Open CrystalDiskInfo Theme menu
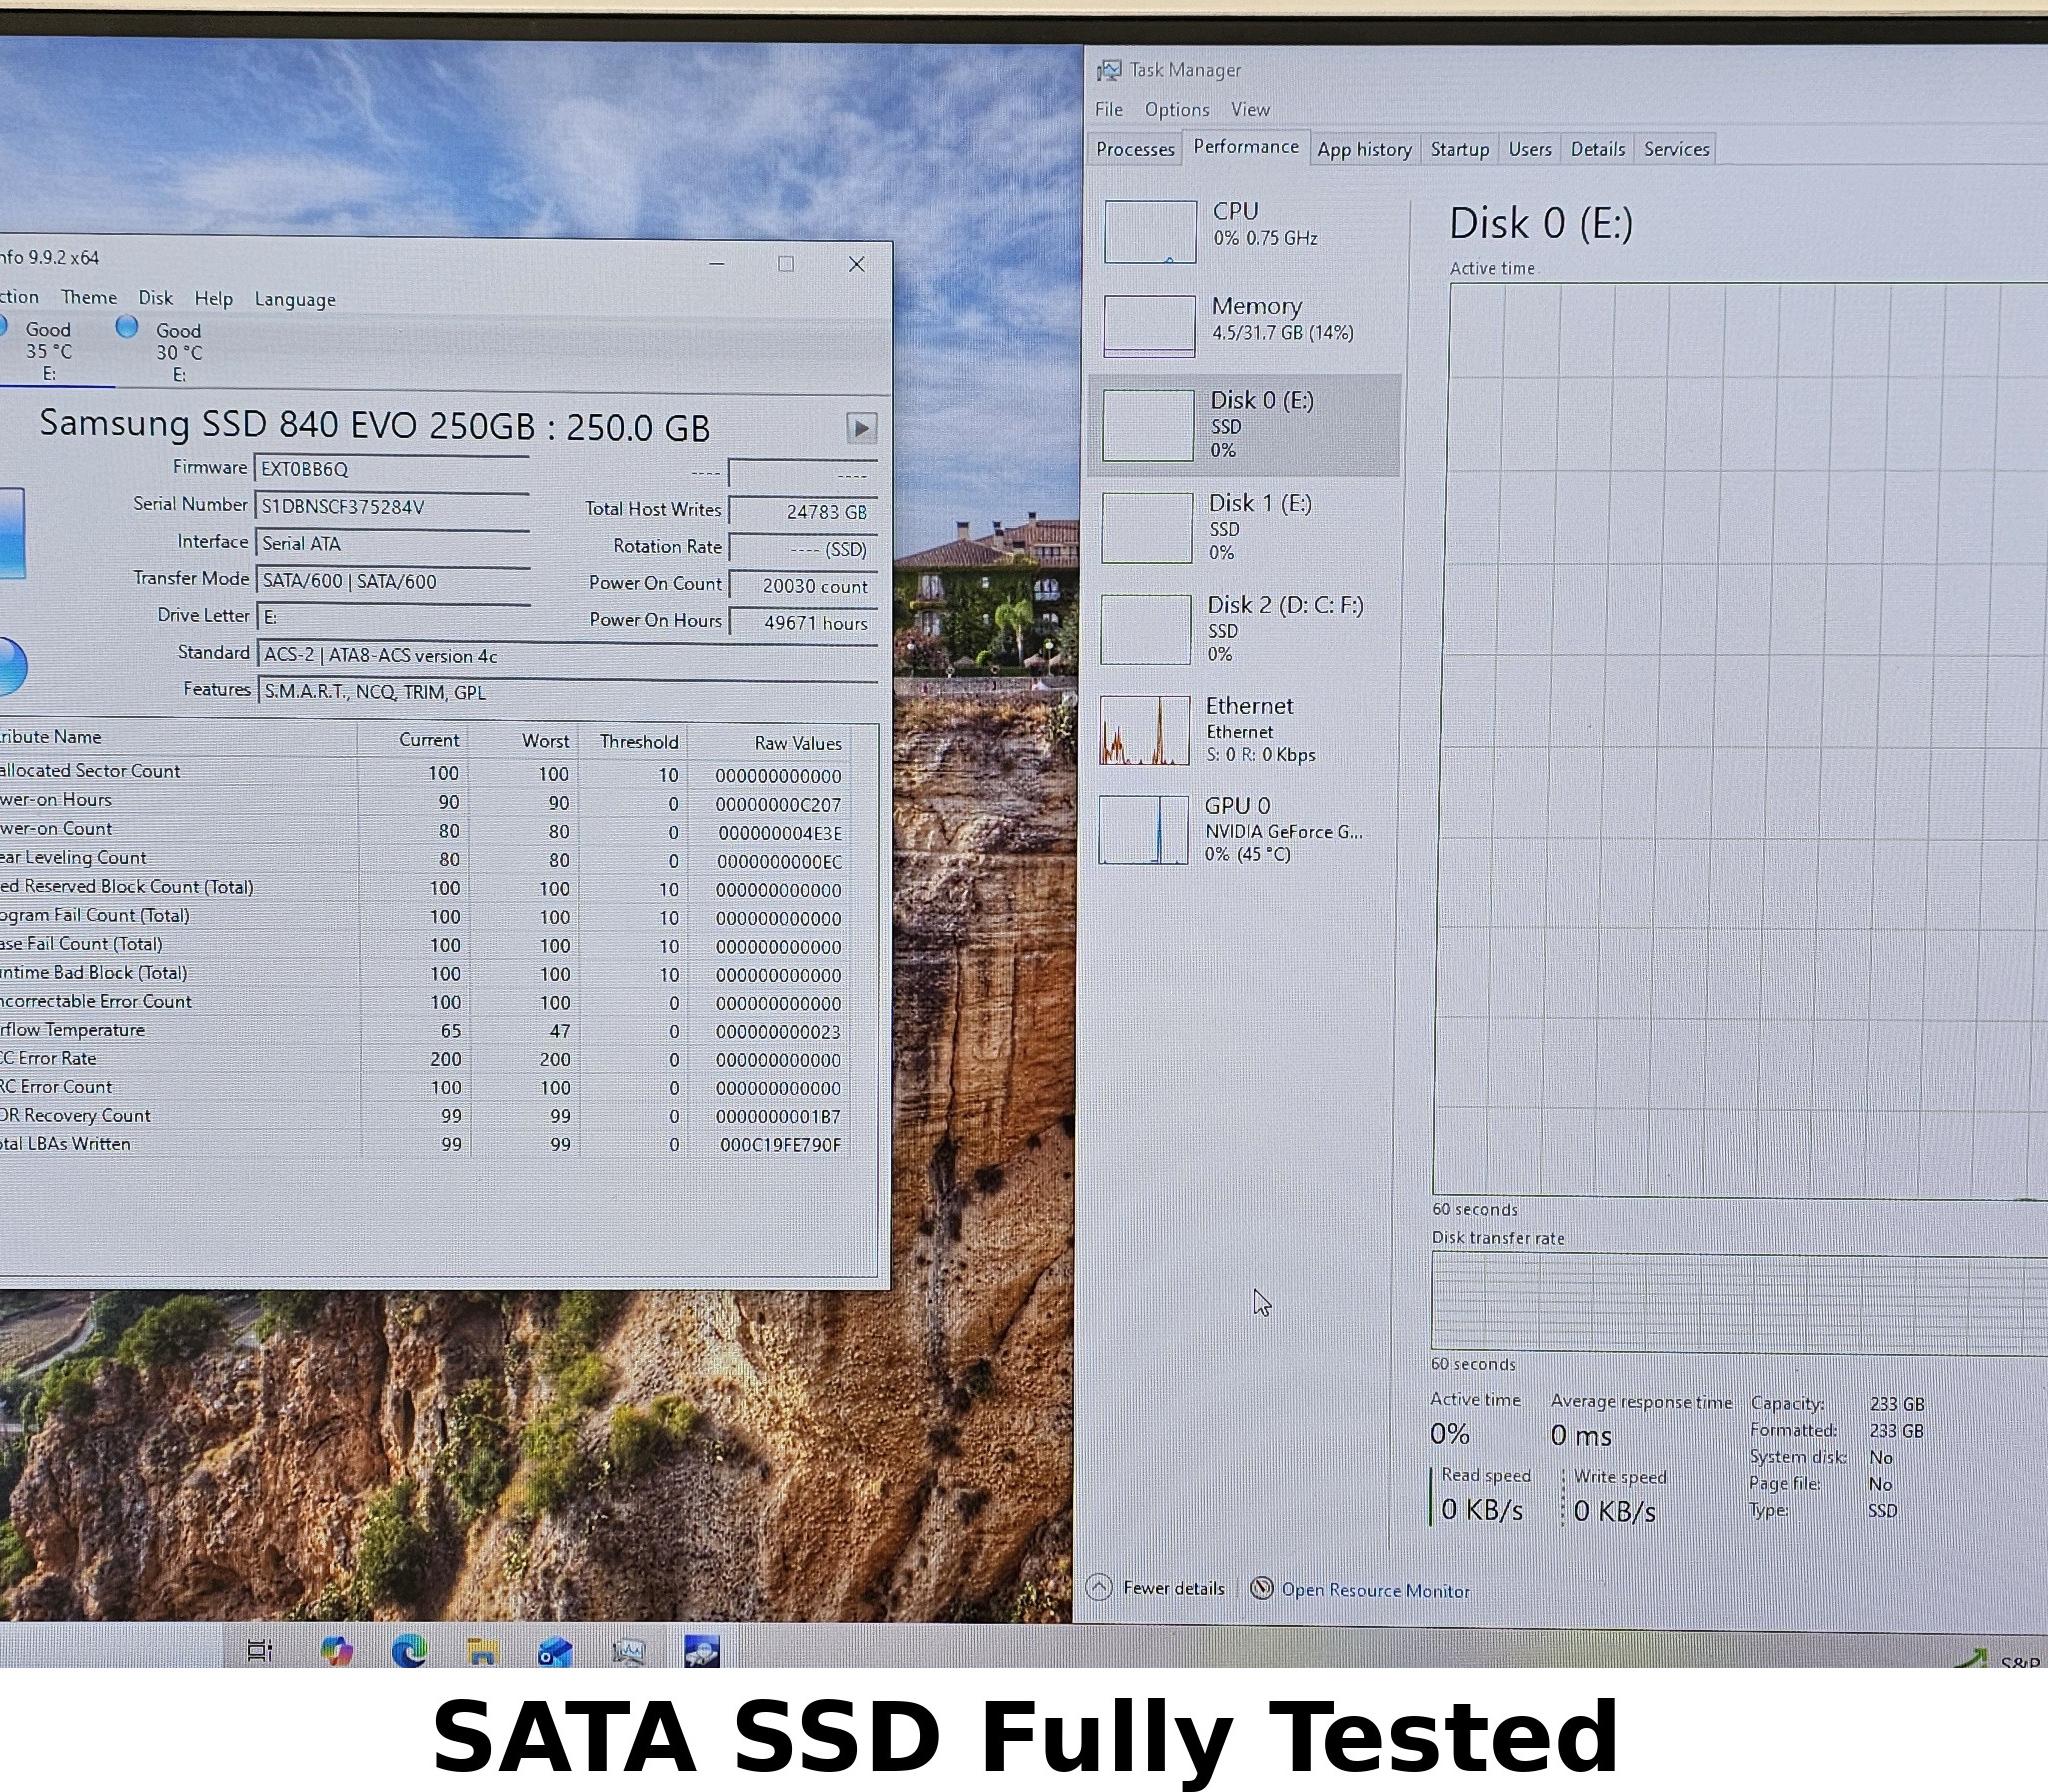The width and height of the screenshot is (2048, 1792). 89,297
